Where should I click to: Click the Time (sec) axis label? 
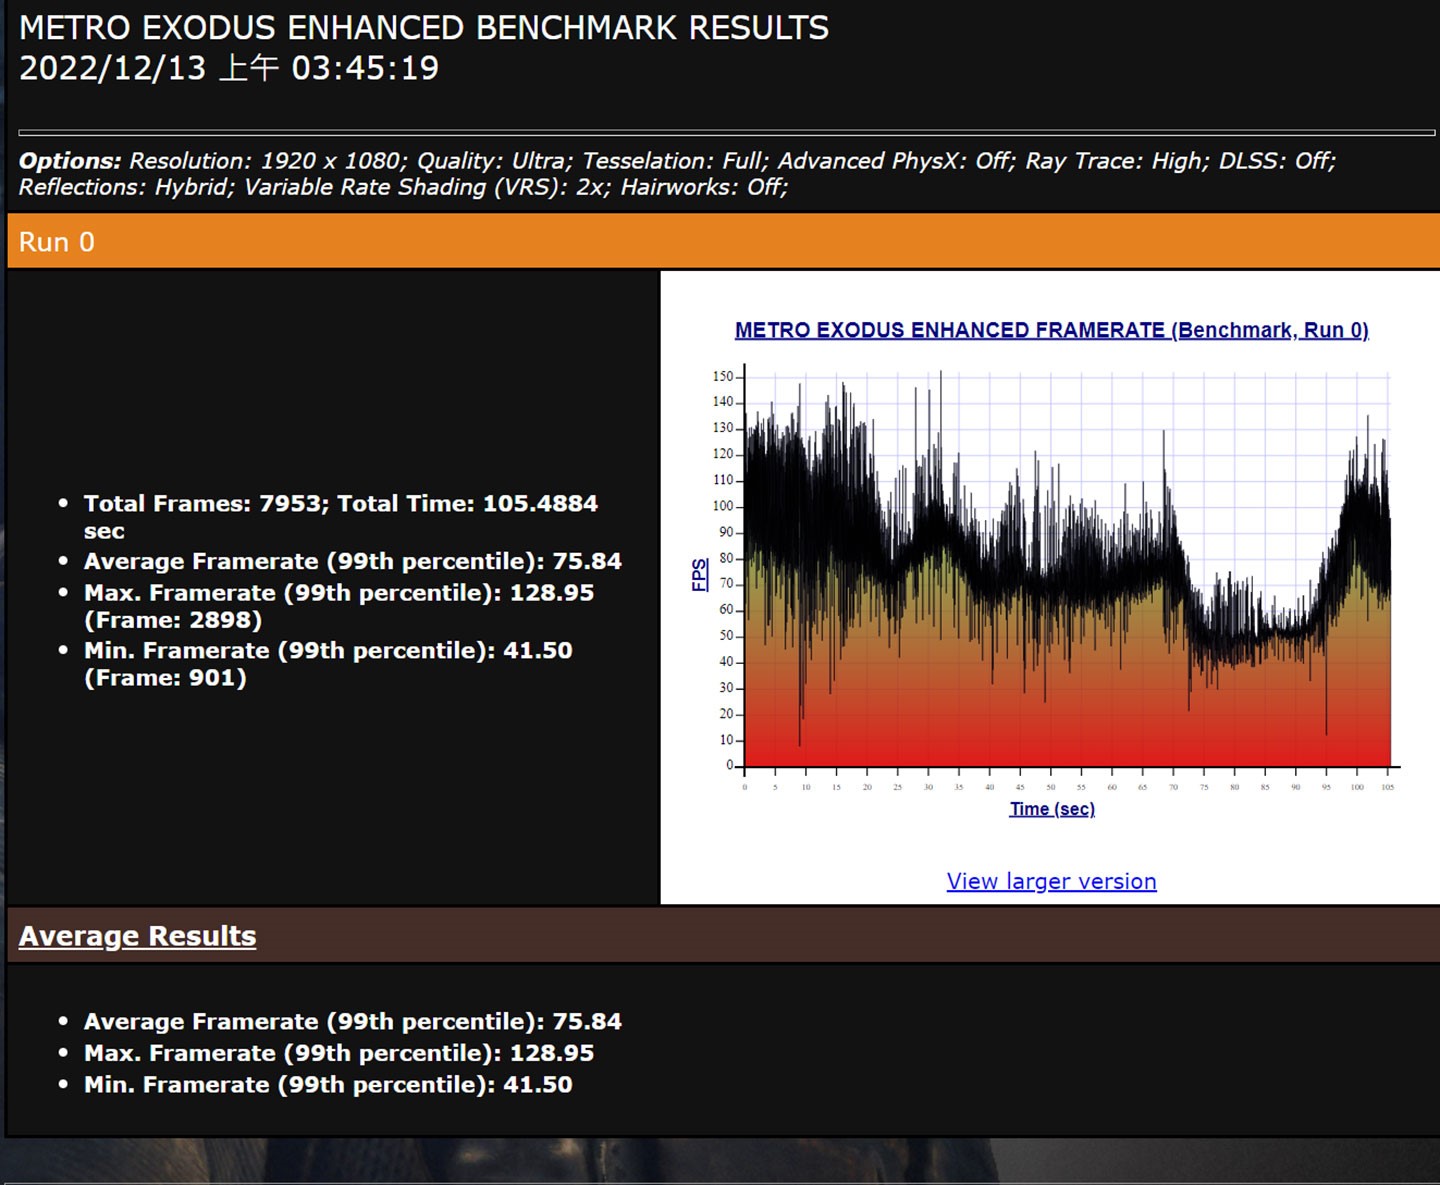tap(1052, 809)
